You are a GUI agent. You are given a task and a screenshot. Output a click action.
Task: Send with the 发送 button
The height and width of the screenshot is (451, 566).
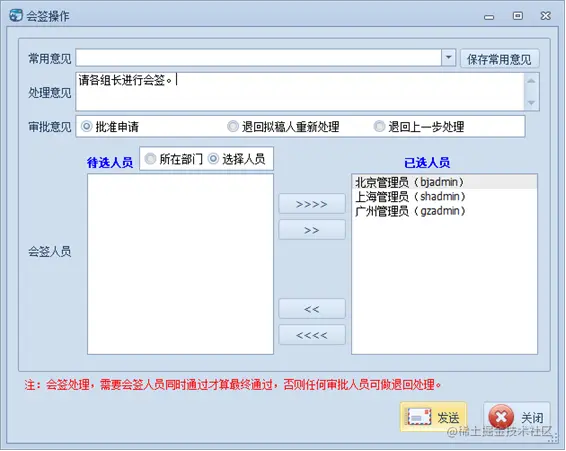(433, 417)
